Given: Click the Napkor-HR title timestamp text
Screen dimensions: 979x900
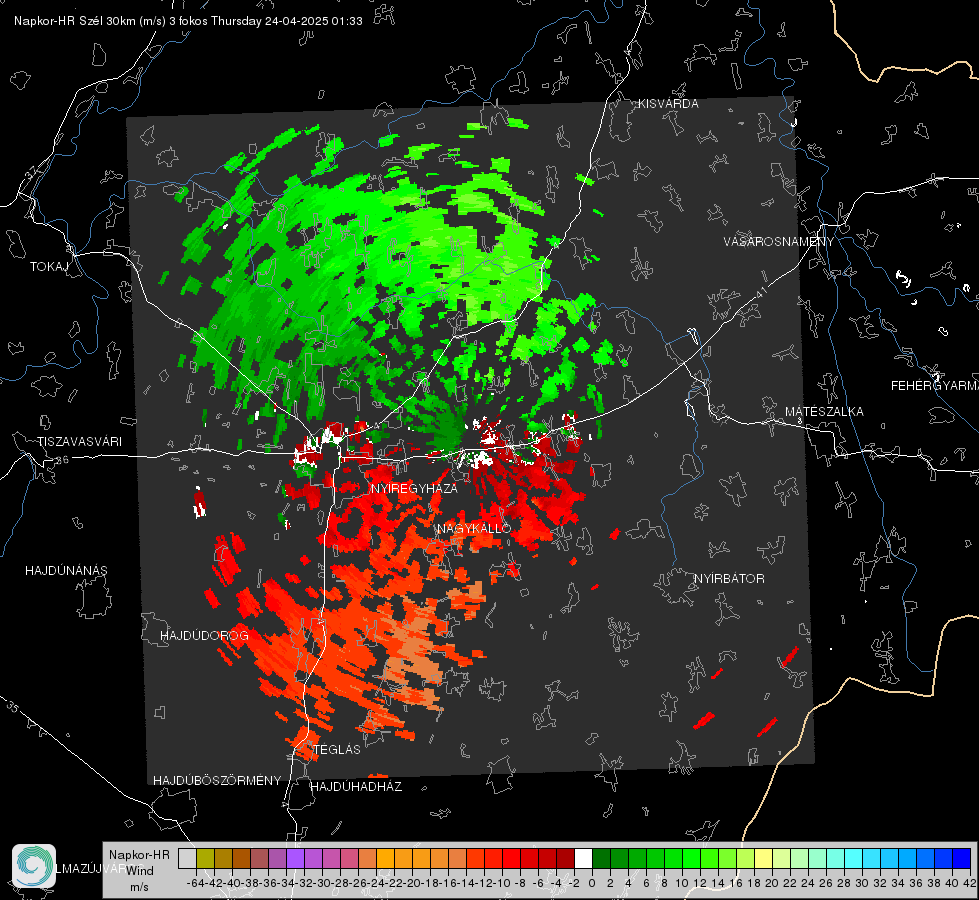Looking at the screenshot, I should [188, 21].
